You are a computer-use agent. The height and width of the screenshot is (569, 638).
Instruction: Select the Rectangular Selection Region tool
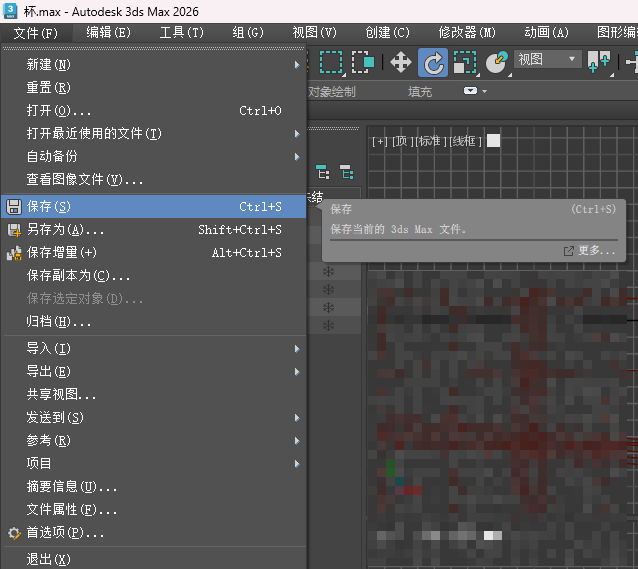(331, 62)
